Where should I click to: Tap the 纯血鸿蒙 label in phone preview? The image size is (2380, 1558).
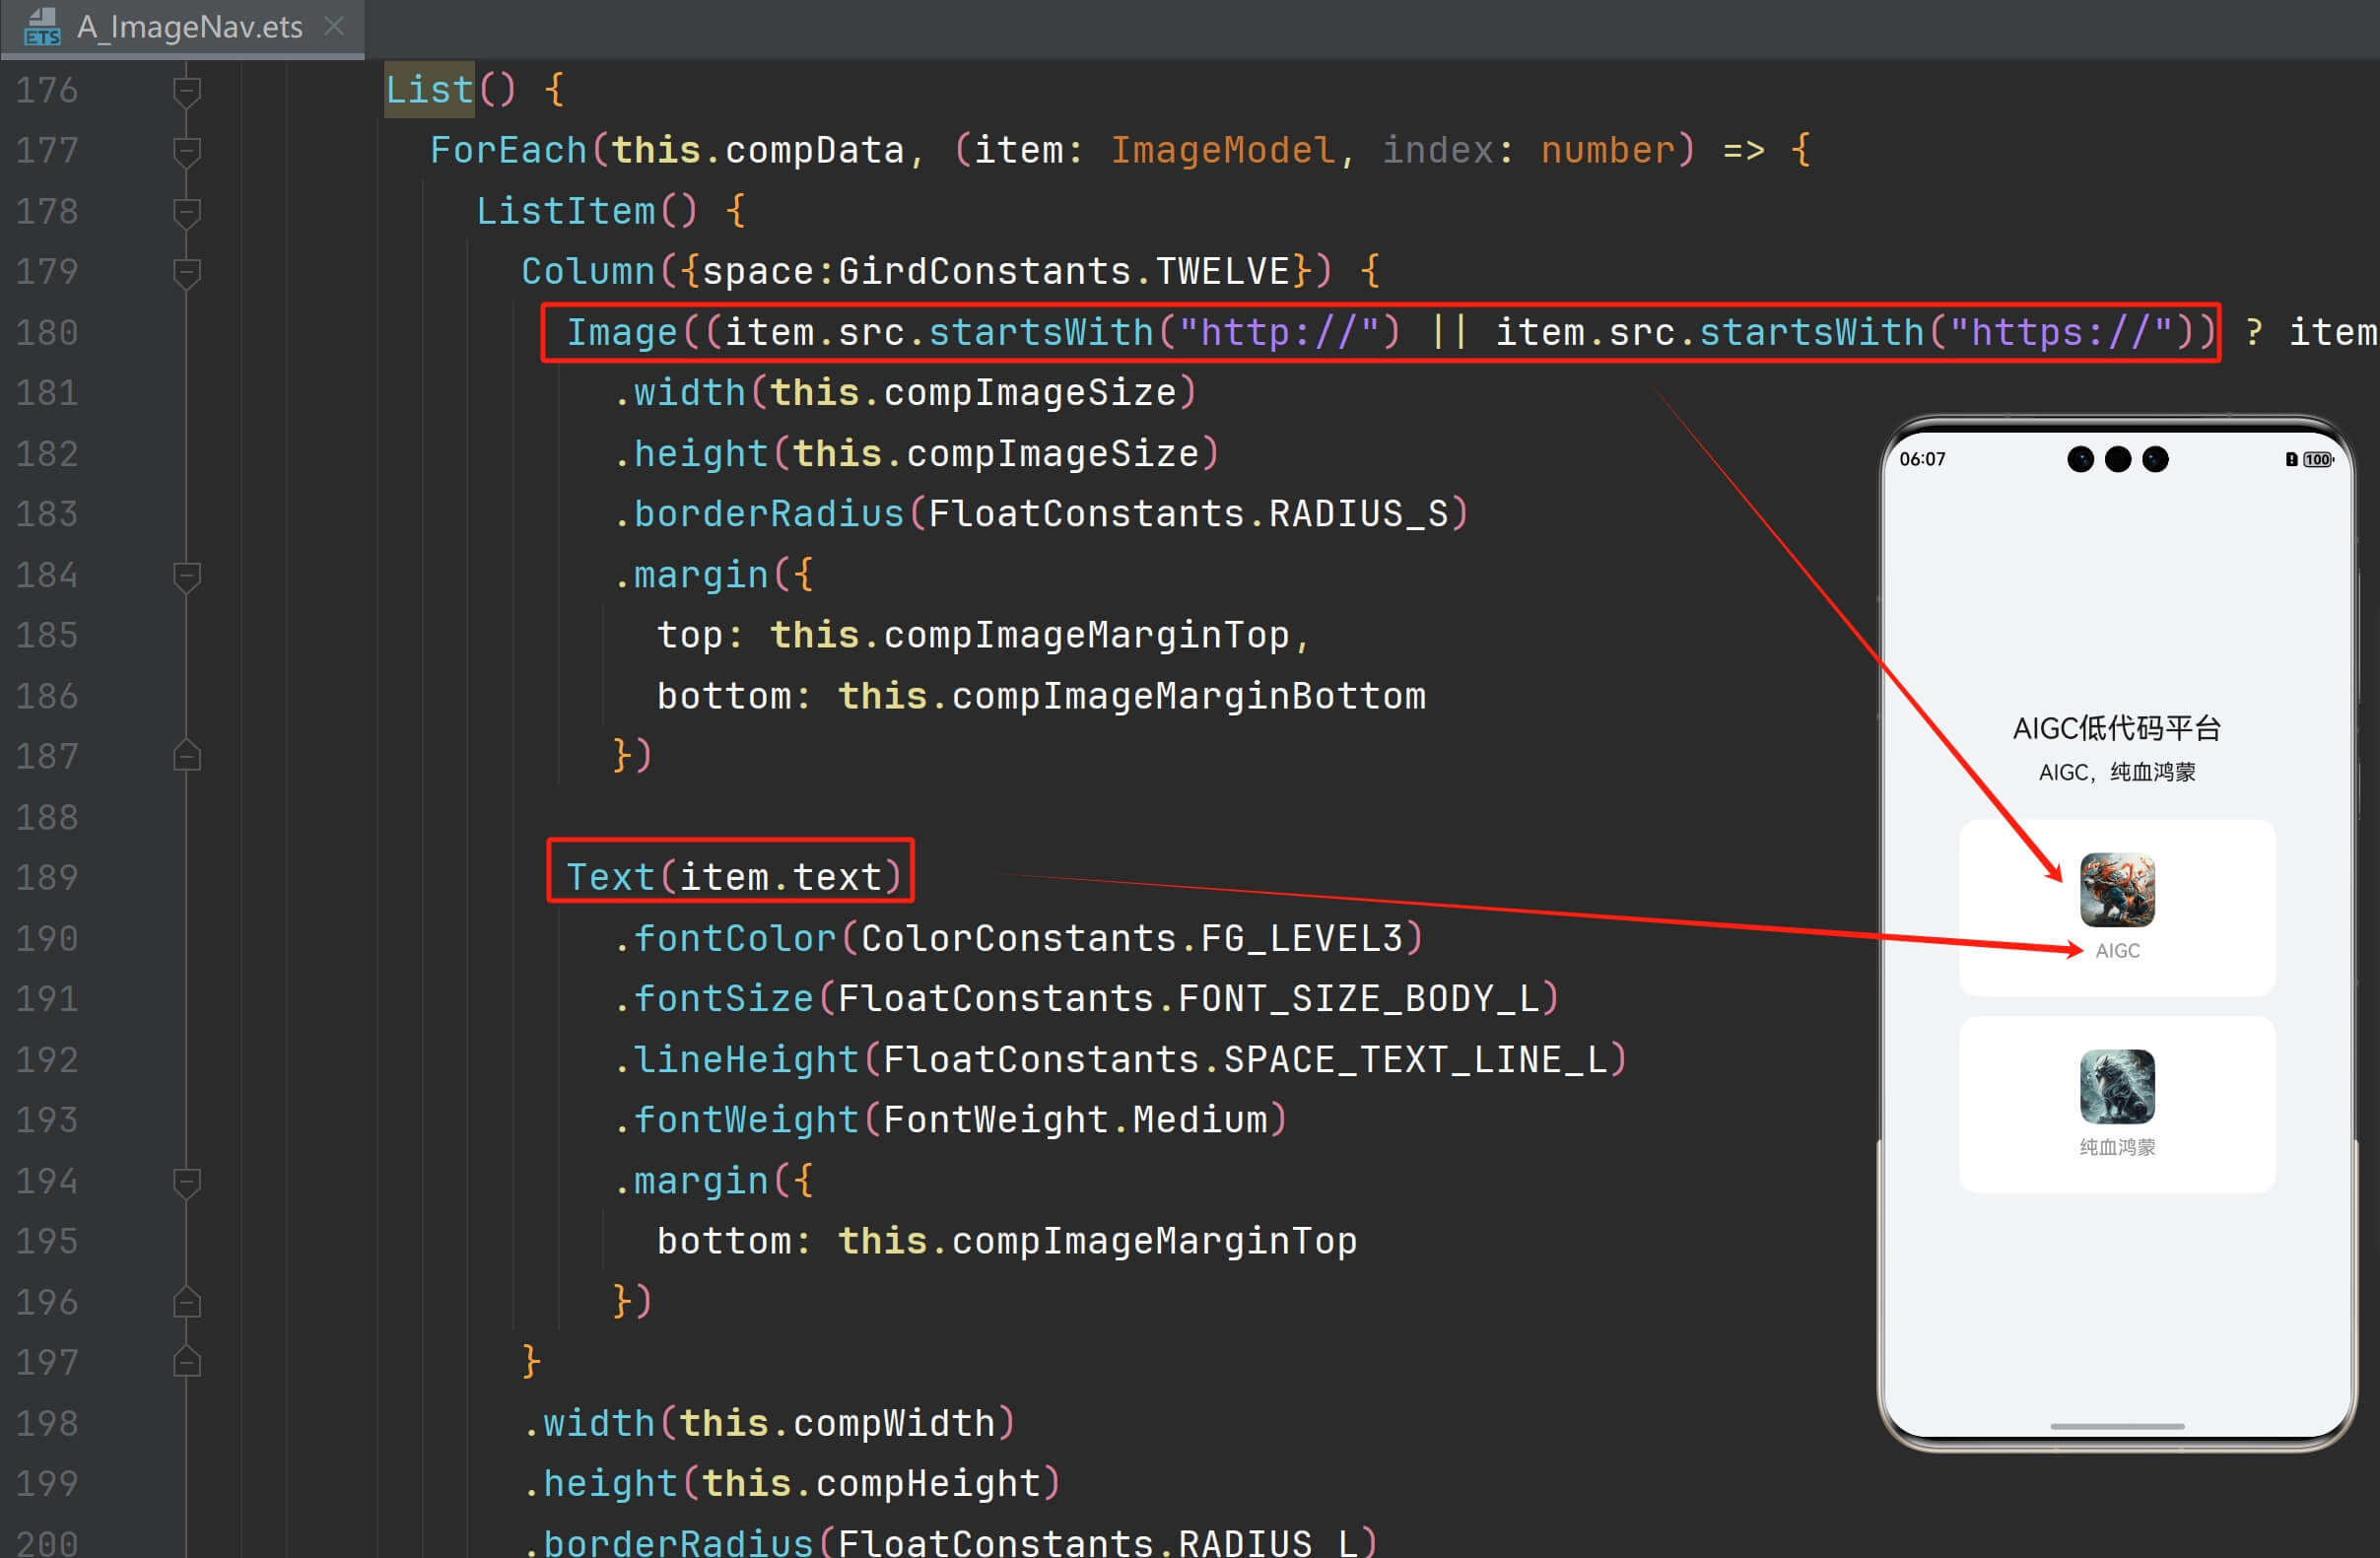coord(2116,1147)
